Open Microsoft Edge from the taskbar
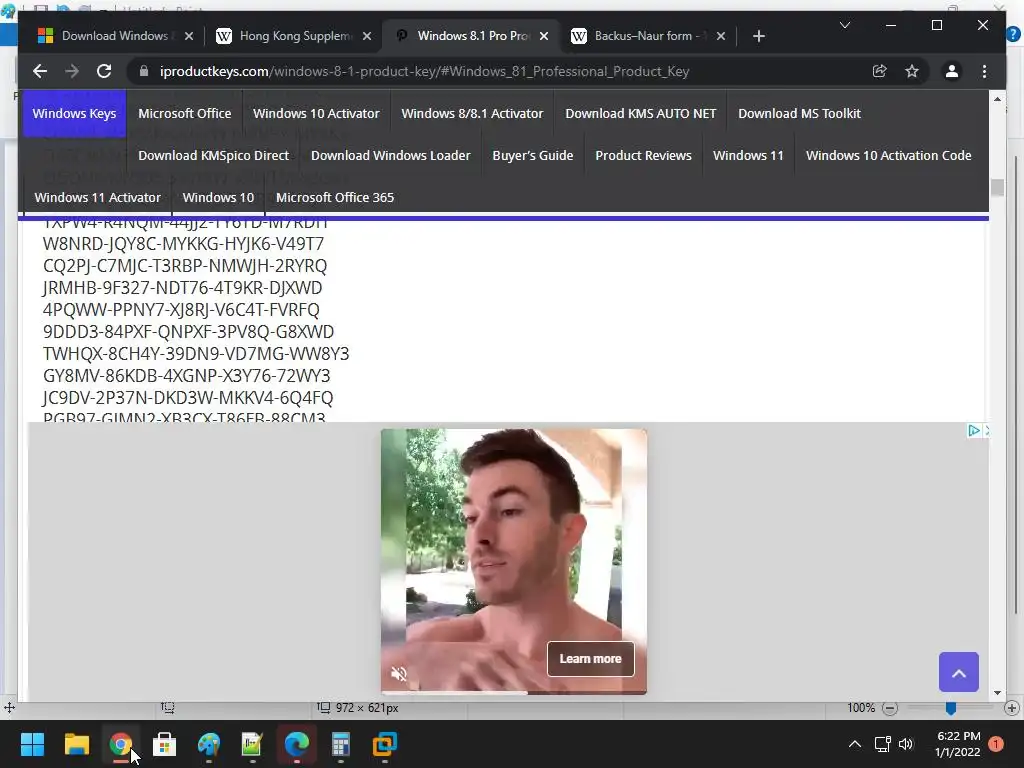The image size is (1024, 768). [x=296, y=744]
